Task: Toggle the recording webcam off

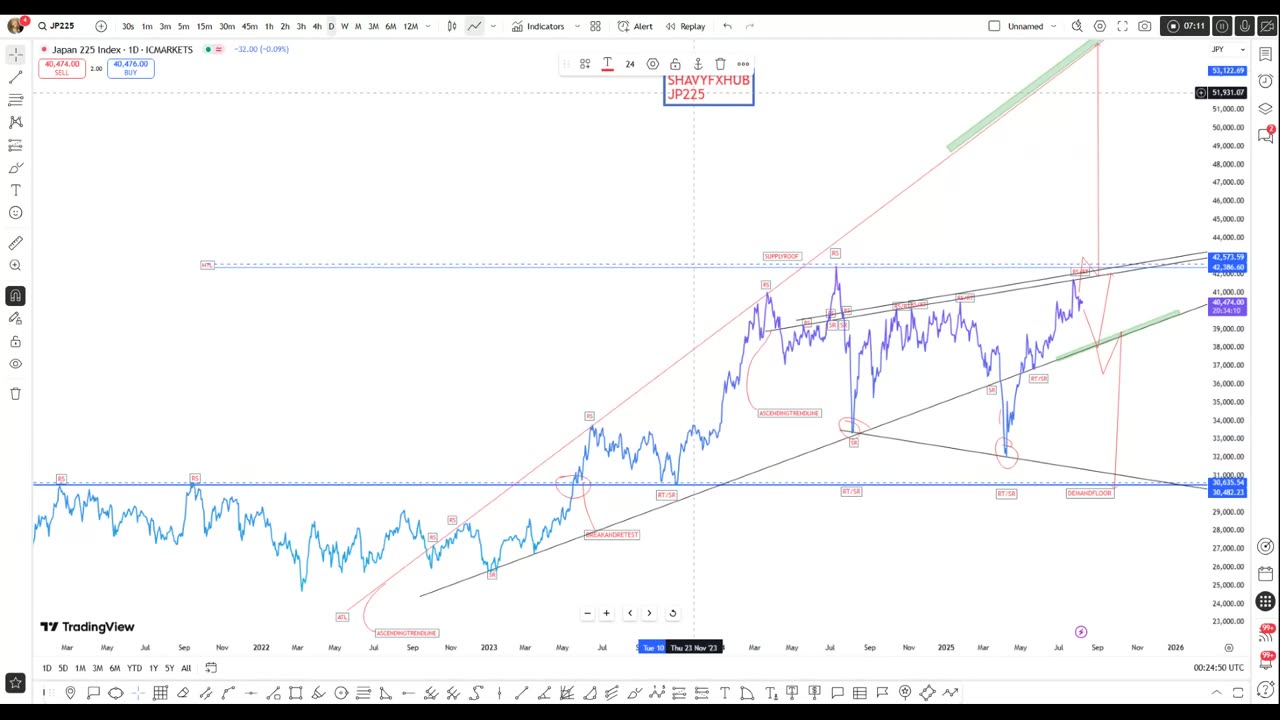Action: tap(1267, 26)
